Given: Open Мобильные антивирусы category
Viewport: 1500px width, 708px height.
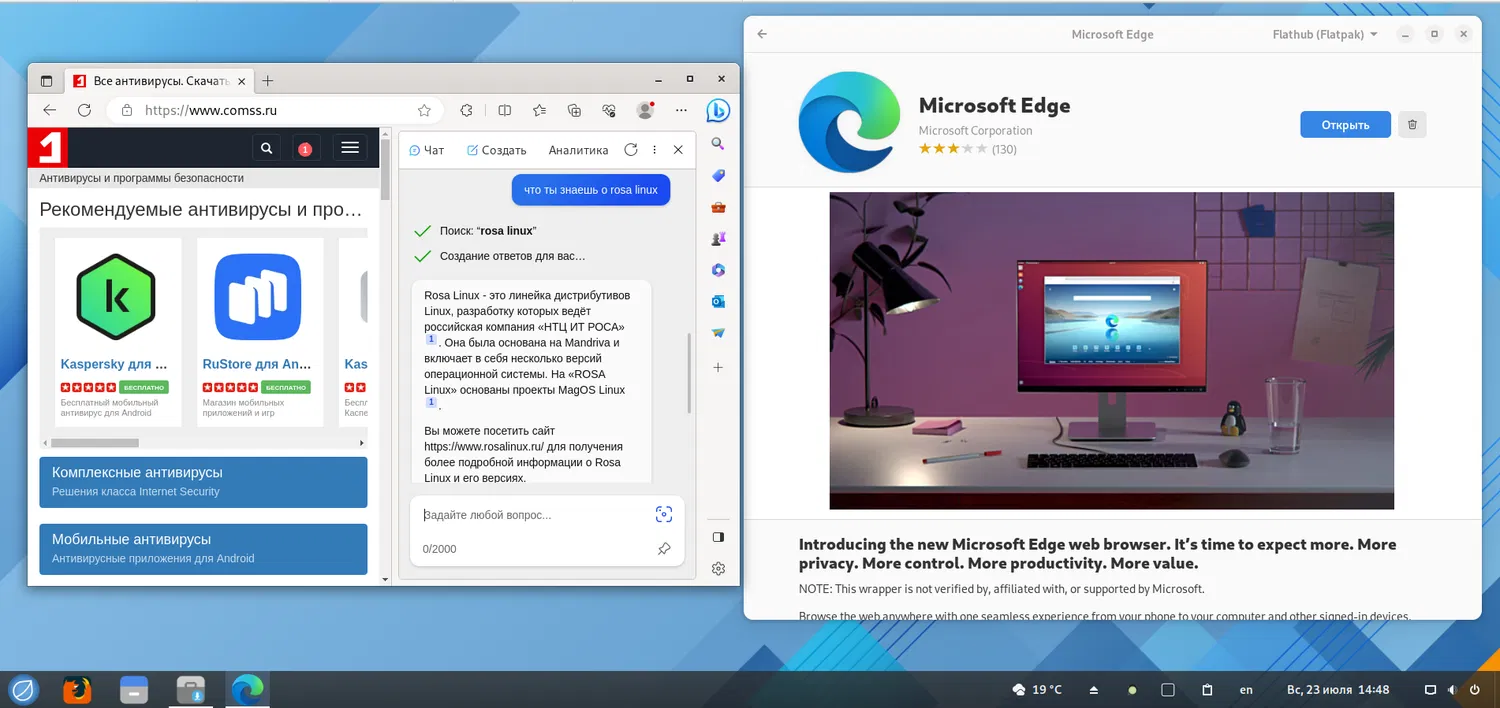Looking at the screenshot, I should (x=203, y=549).
